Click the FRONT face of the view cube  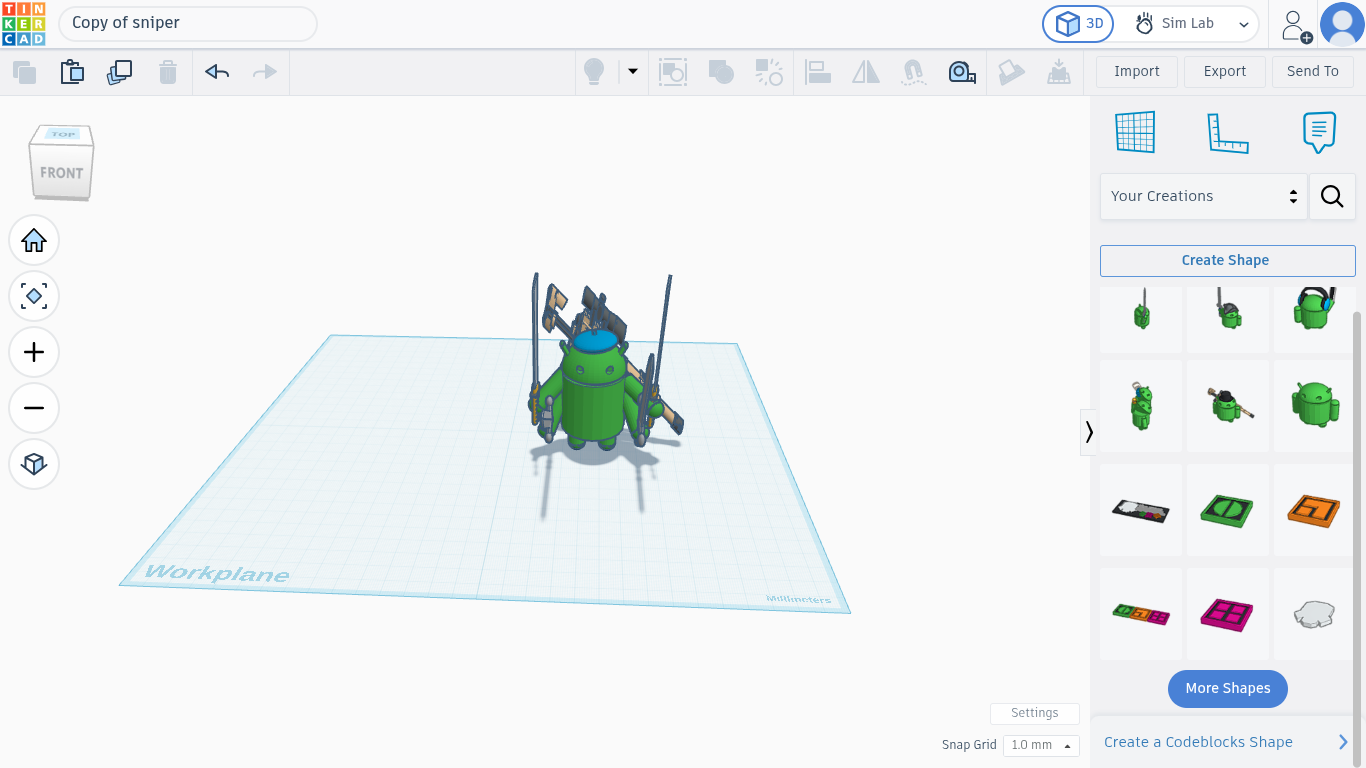tap(61, 172)
